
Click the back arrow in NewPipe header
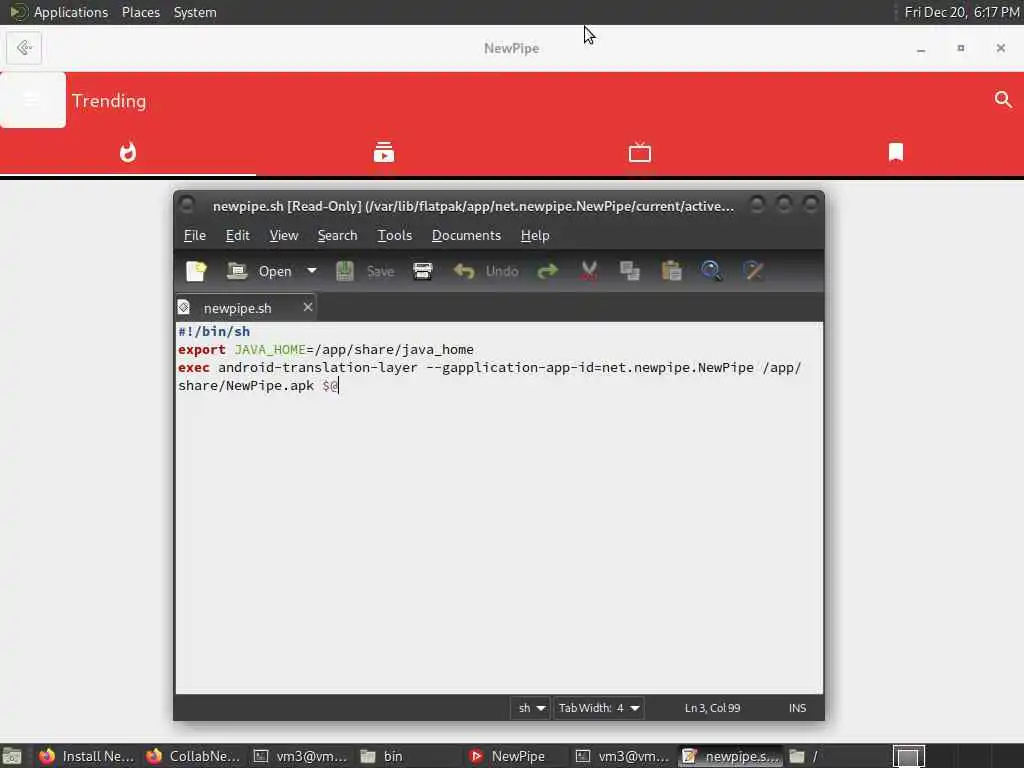point(24,48)
